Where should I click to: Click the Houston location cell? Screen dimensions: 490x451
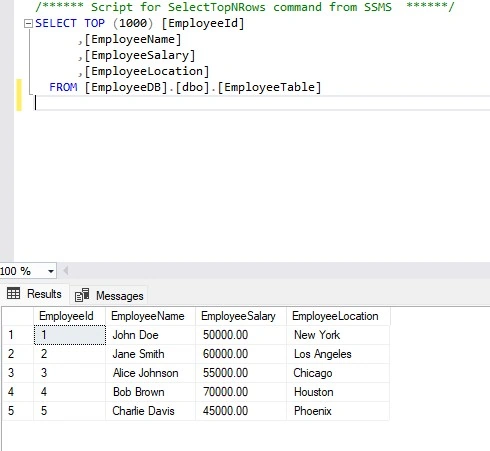click(338, 392)
